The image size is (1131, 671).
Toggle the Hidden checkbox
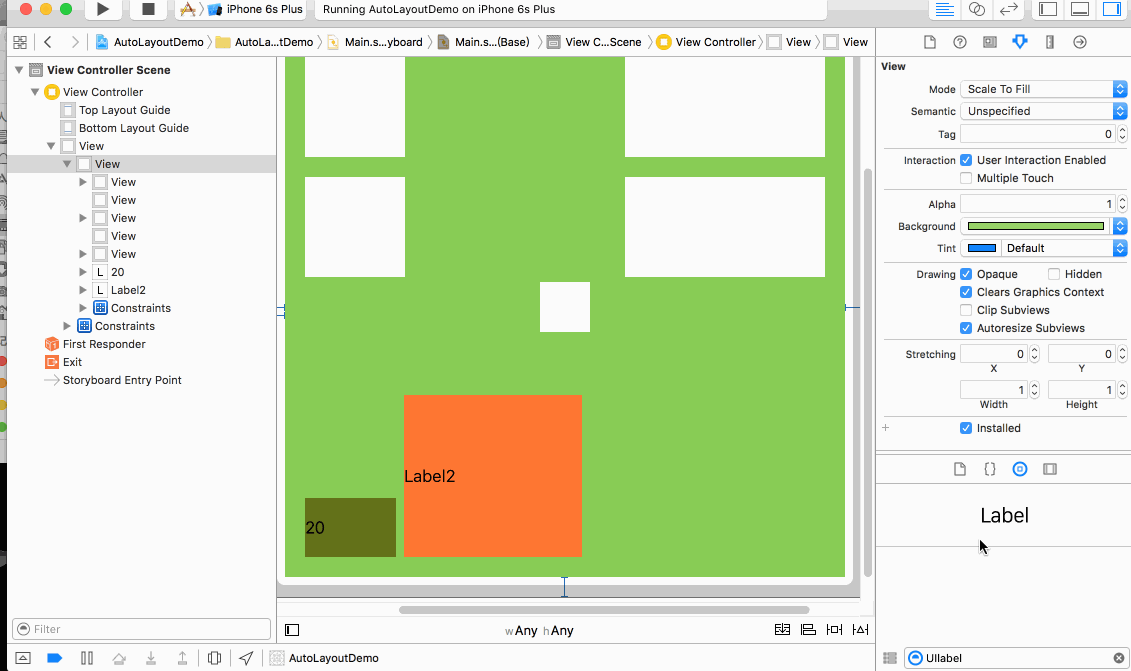pos(1054,274)
